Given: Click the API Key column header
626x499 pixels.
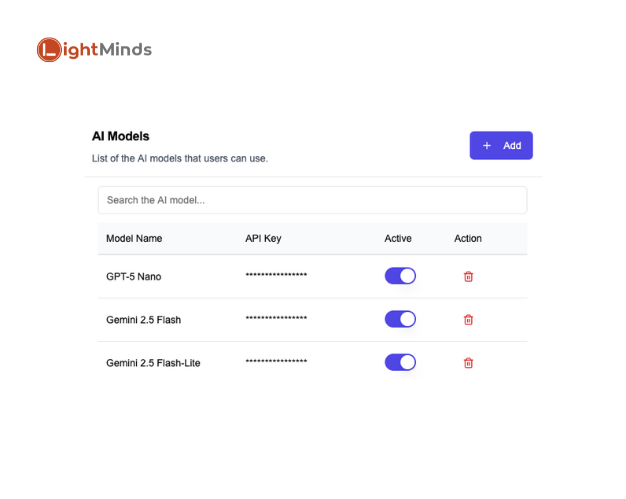Looking at the screenshot, I should [264, 238].
